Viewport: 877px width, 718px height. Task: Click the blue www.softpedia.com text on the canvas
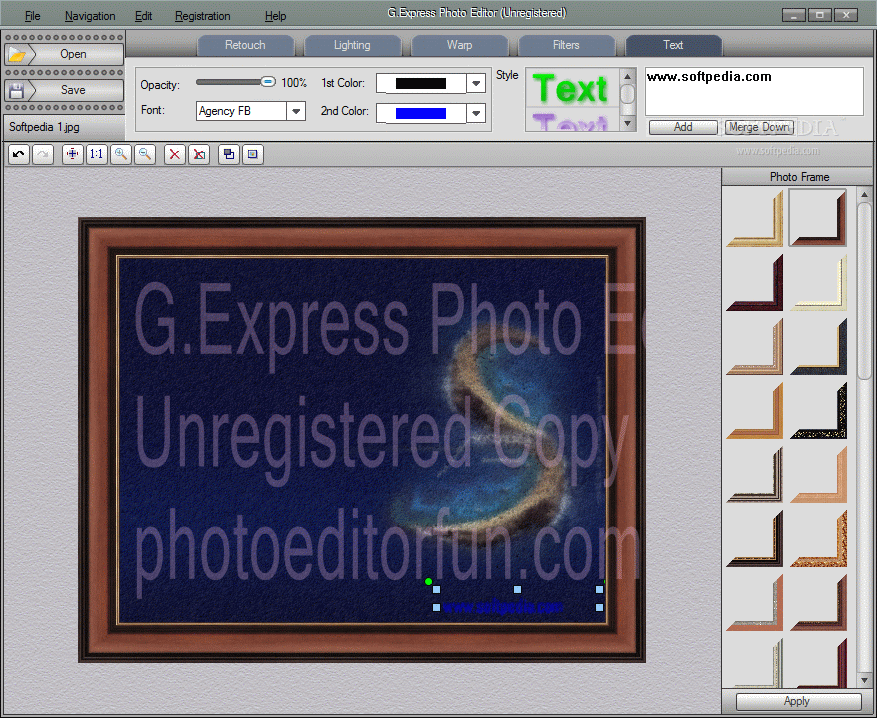(x=503, y=607)
